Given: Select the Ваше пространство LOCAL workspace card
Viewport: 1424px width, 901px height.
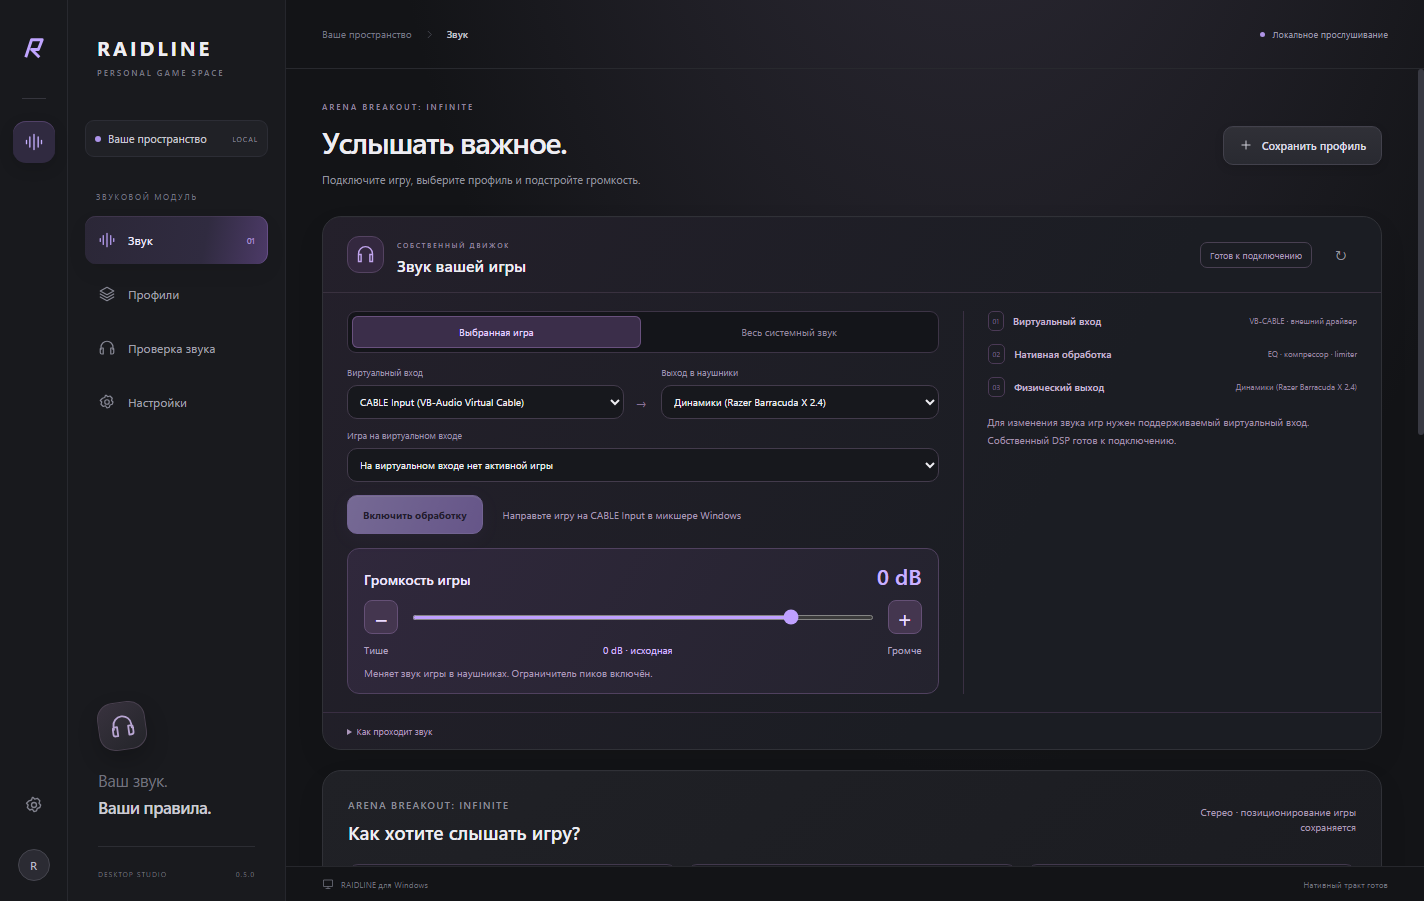Looking at the screenshot, I should pyautogui.click(x=176, y=139).
